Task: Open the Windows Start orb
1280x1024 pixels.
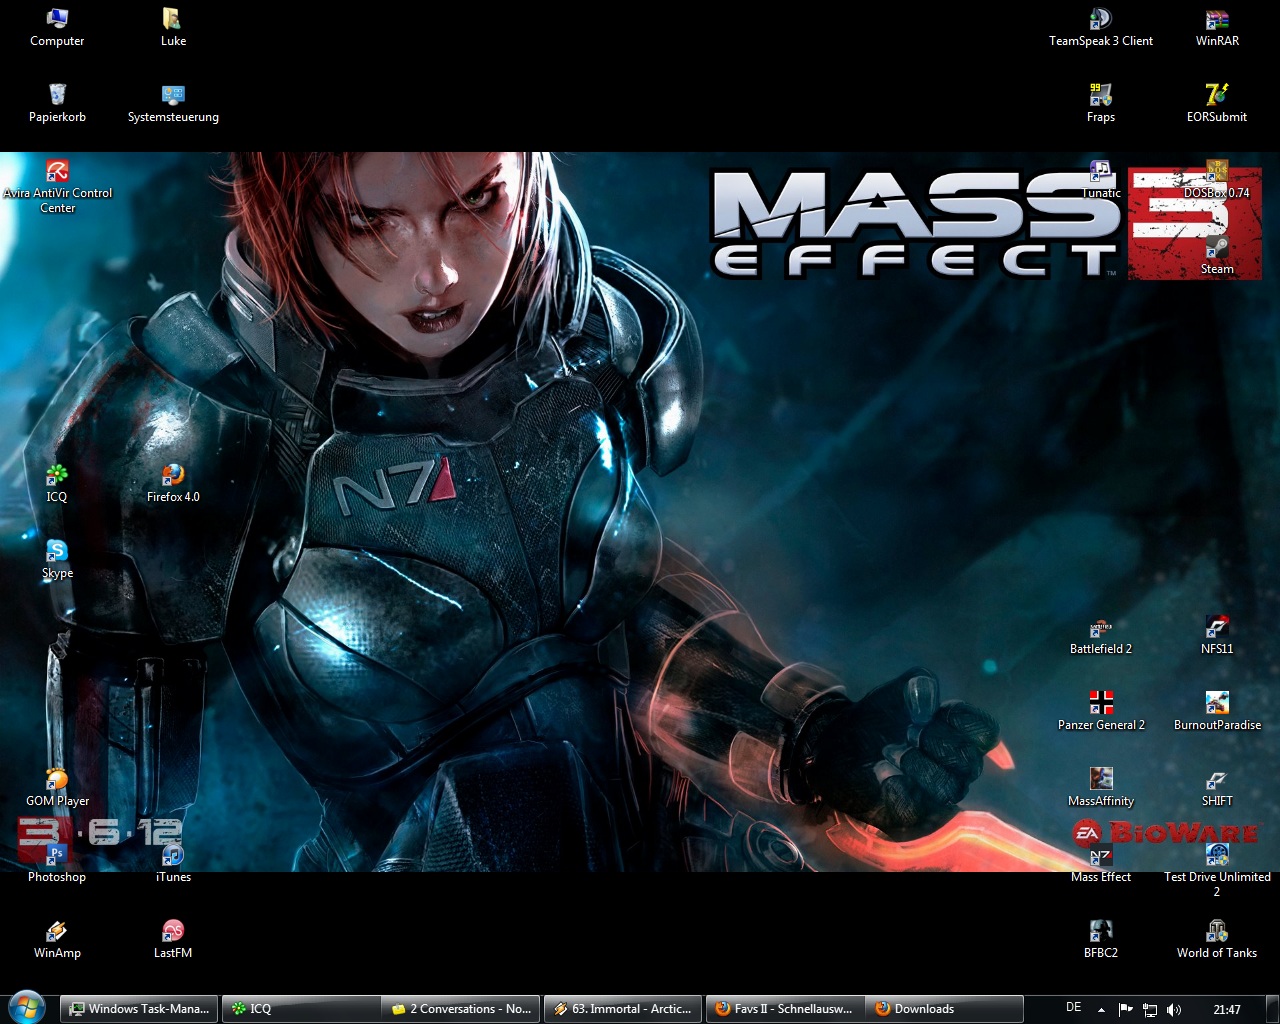Action: point(26,1008)
